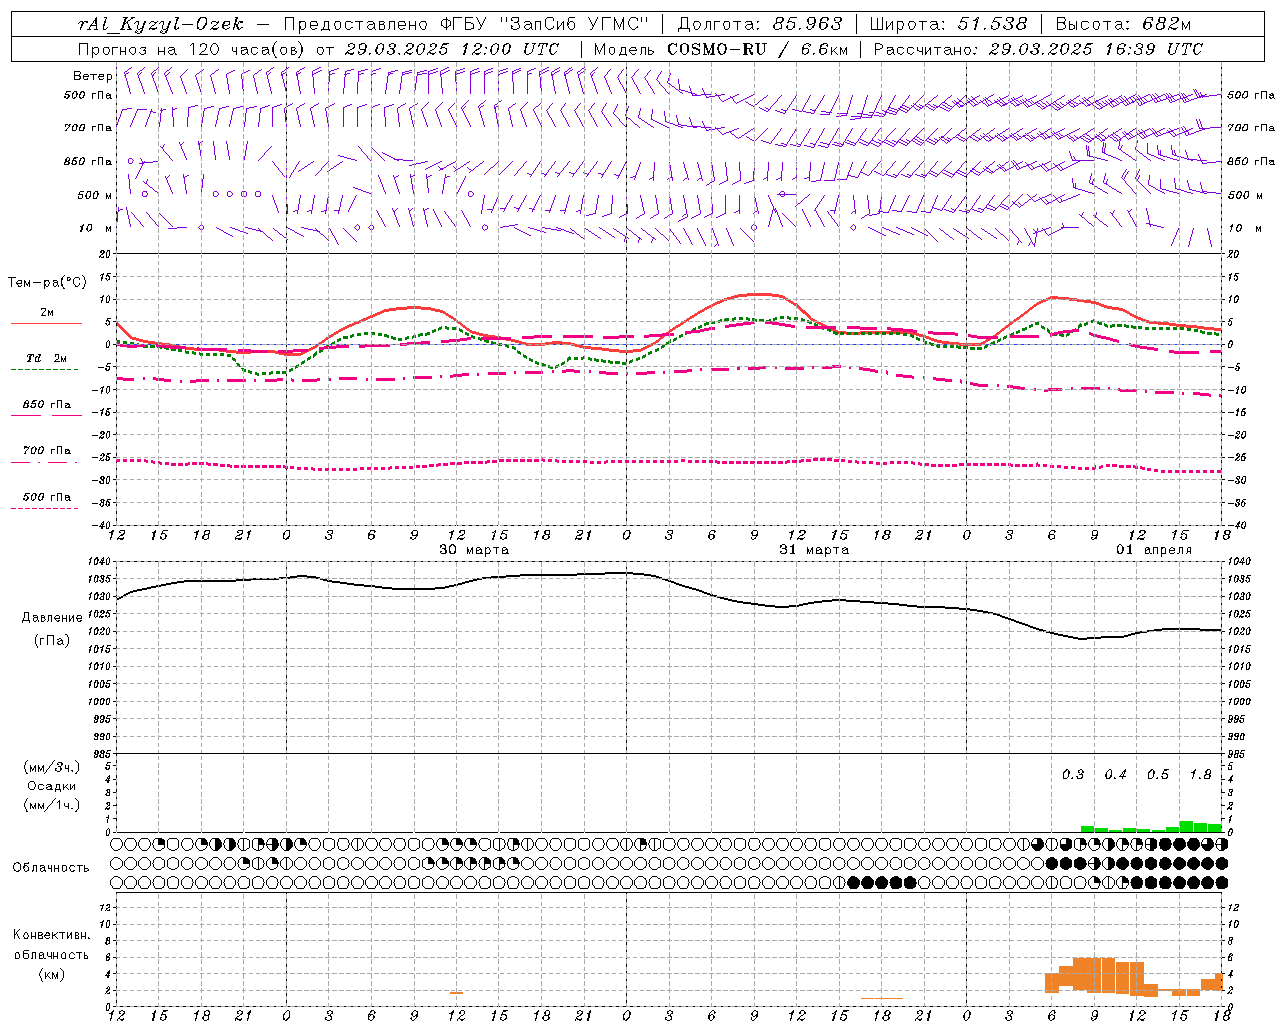The width and height of the screenshot is (1280, 1024).
Task: Click the 850 гПа temperature legend entry
Action: tap(46, 405)
